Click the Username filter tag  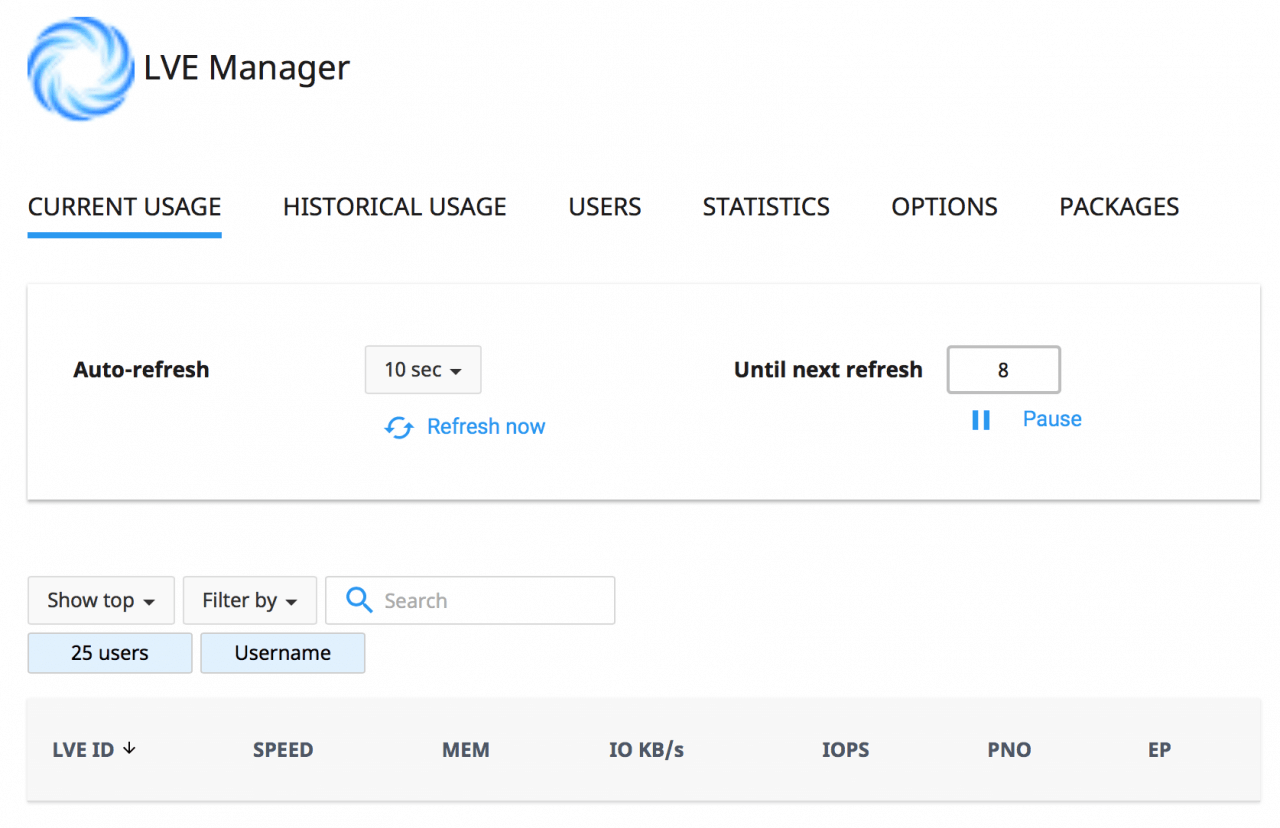(283, 653)
